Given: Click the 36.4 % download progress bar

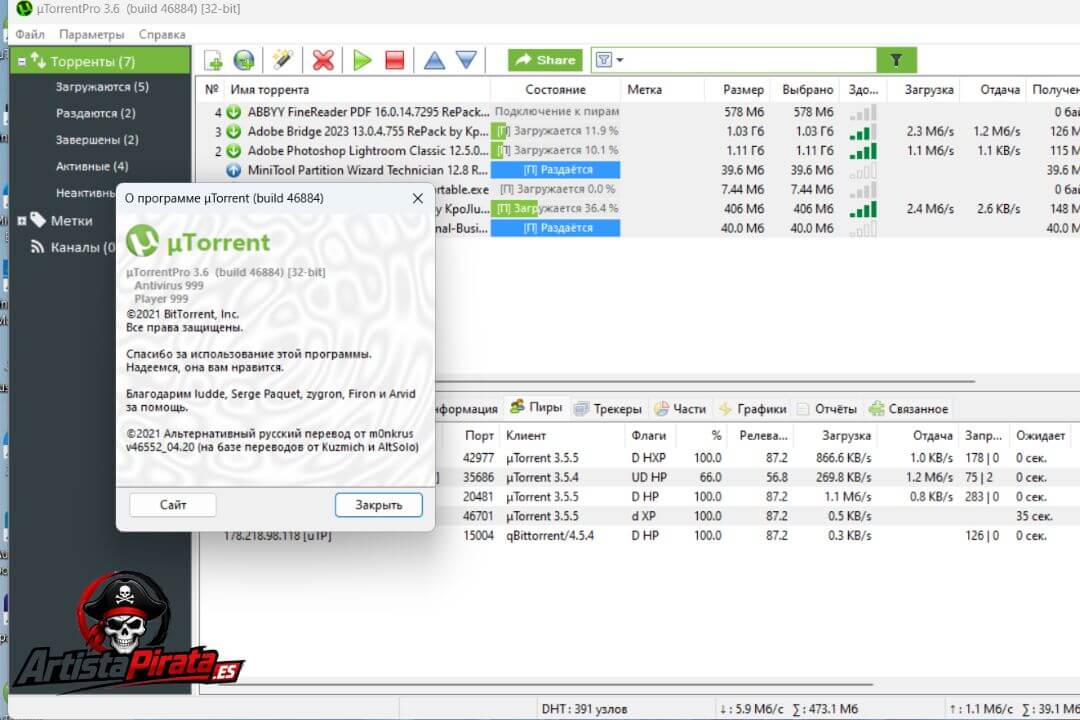Looking at the screenshot, I should (x=555, y=208).
